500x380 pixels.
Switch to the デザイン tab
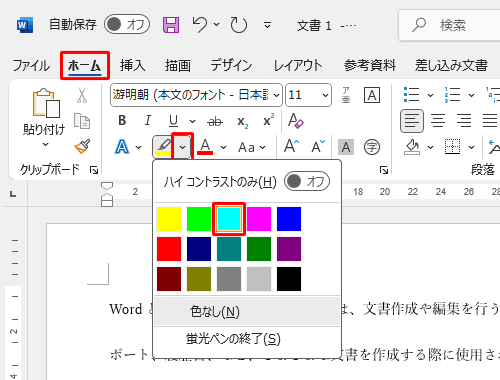(x=231, y=65)
